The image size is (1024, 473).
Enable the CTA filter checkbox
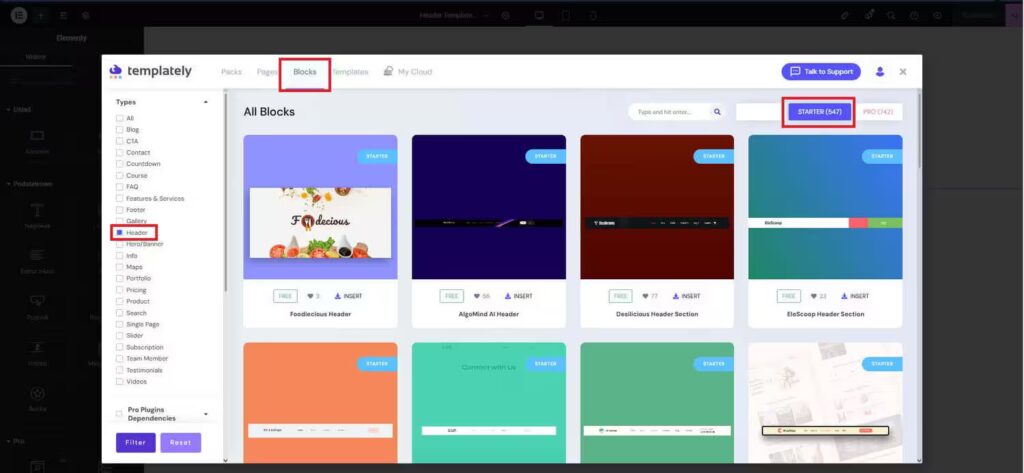point(120,141)
